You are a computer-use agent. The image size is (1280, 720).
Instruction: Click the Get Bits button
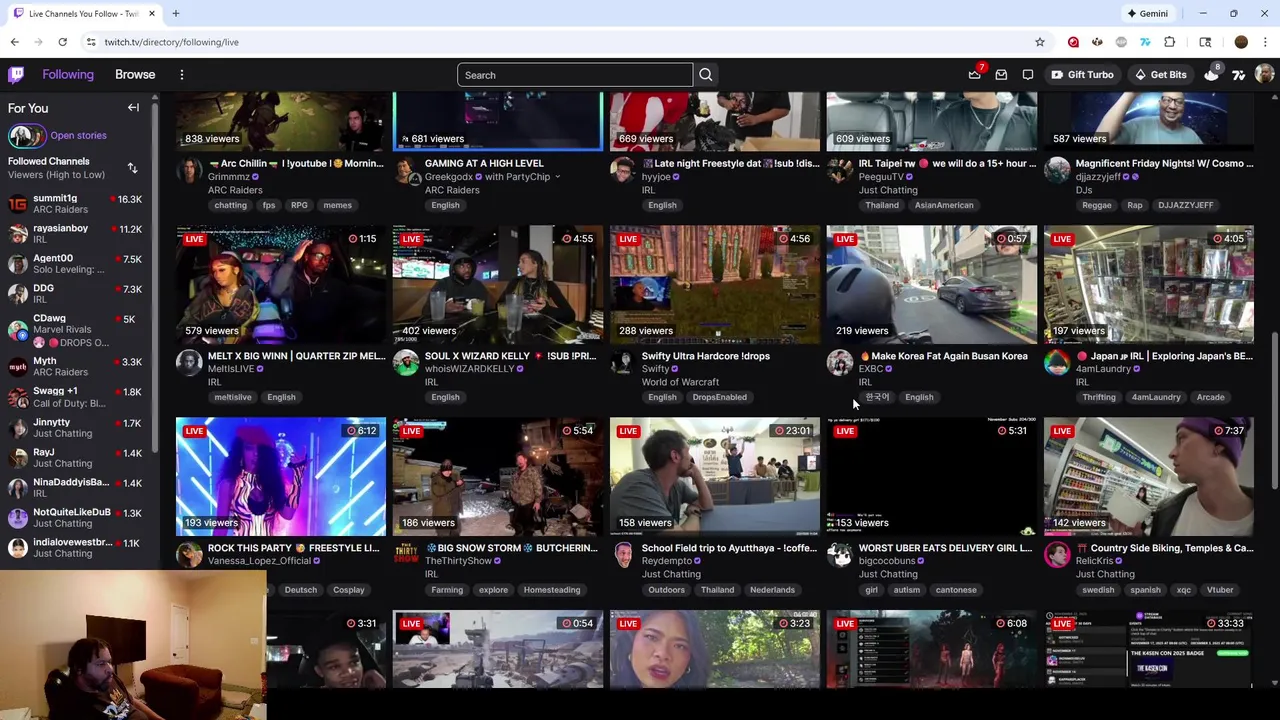[1160, 75]
